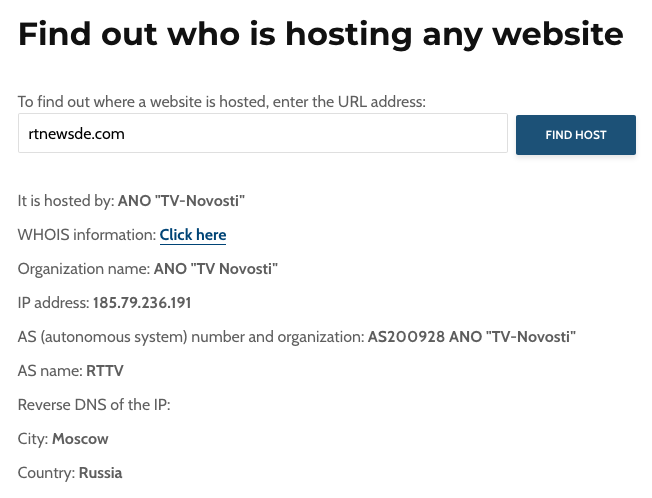Click the RTTV AS name value
652x498 pixels.
tap(105, 371)
